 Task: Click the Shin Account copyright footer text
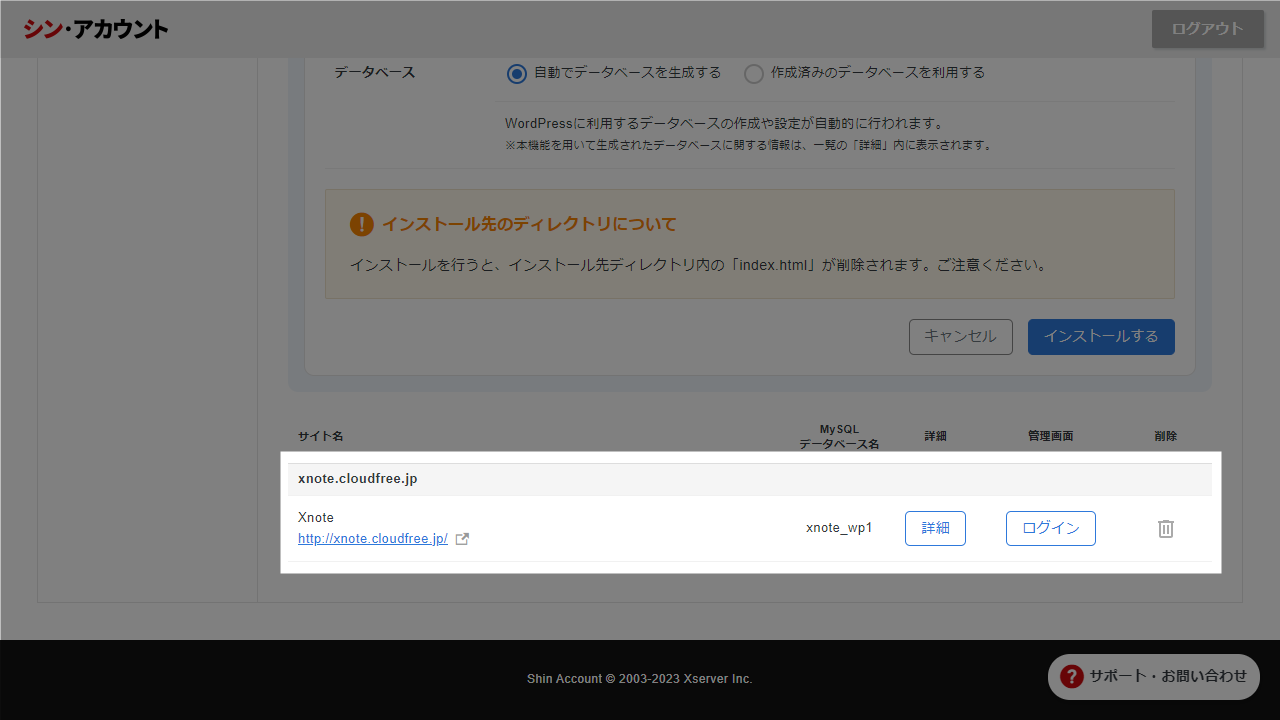click(x=640, y=679)
